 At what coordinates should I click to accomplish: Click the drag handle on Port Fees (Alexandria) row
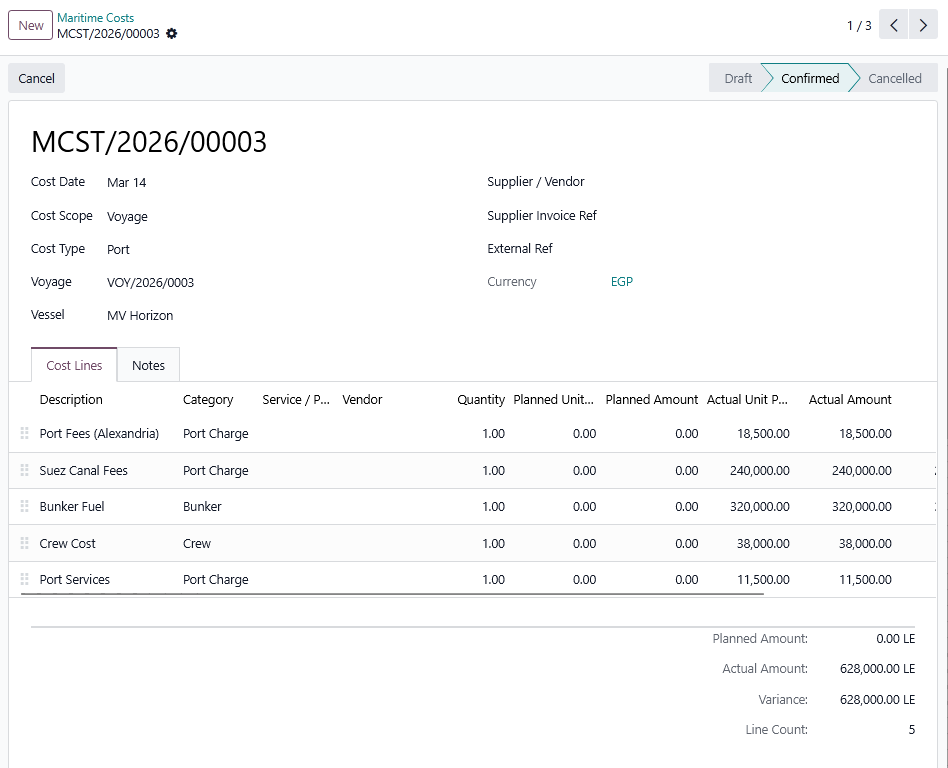[x=22, y=433]
